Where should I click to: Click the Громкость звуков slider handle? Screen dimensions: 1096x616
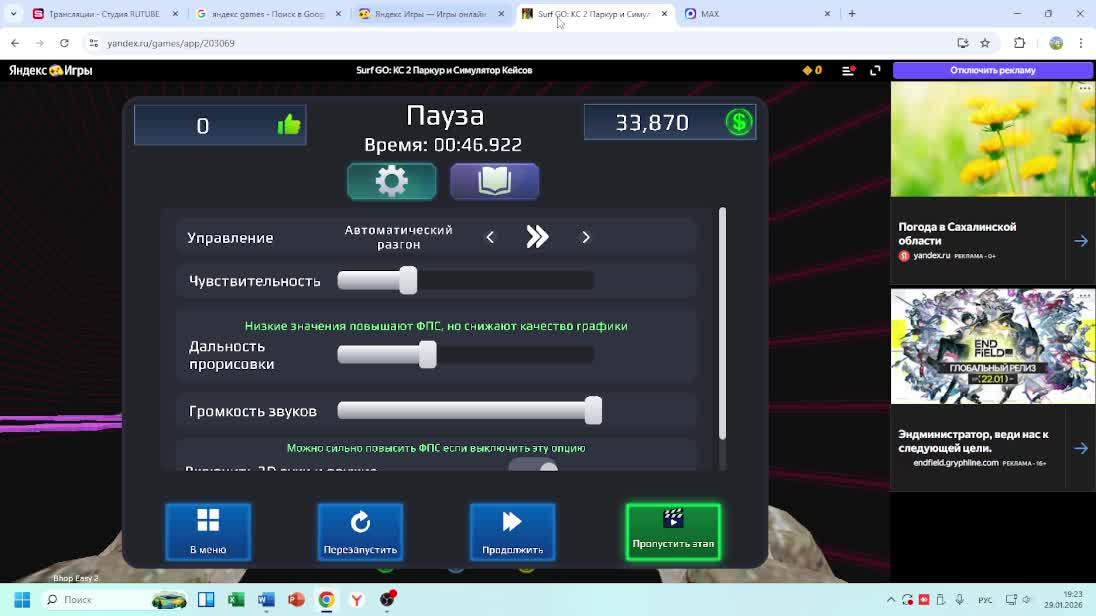(593, 410)
